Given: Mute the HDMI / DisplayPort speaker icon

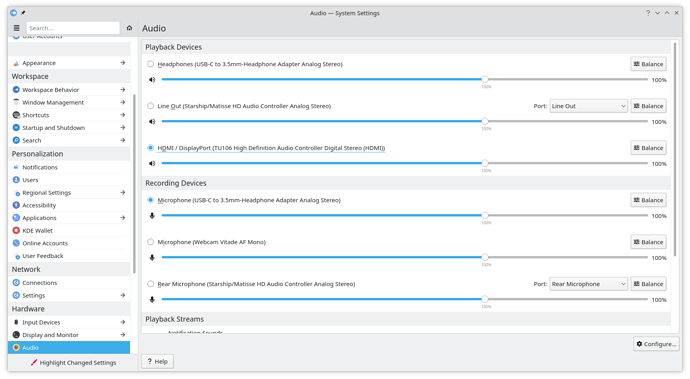Looking at the screenshot, I should click(152, 163).
